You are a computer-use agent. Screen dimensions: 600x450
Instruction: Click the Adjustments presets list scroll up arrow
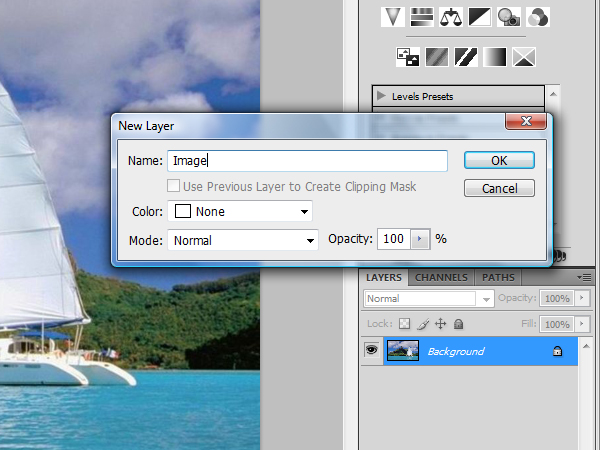coord(553,94)
